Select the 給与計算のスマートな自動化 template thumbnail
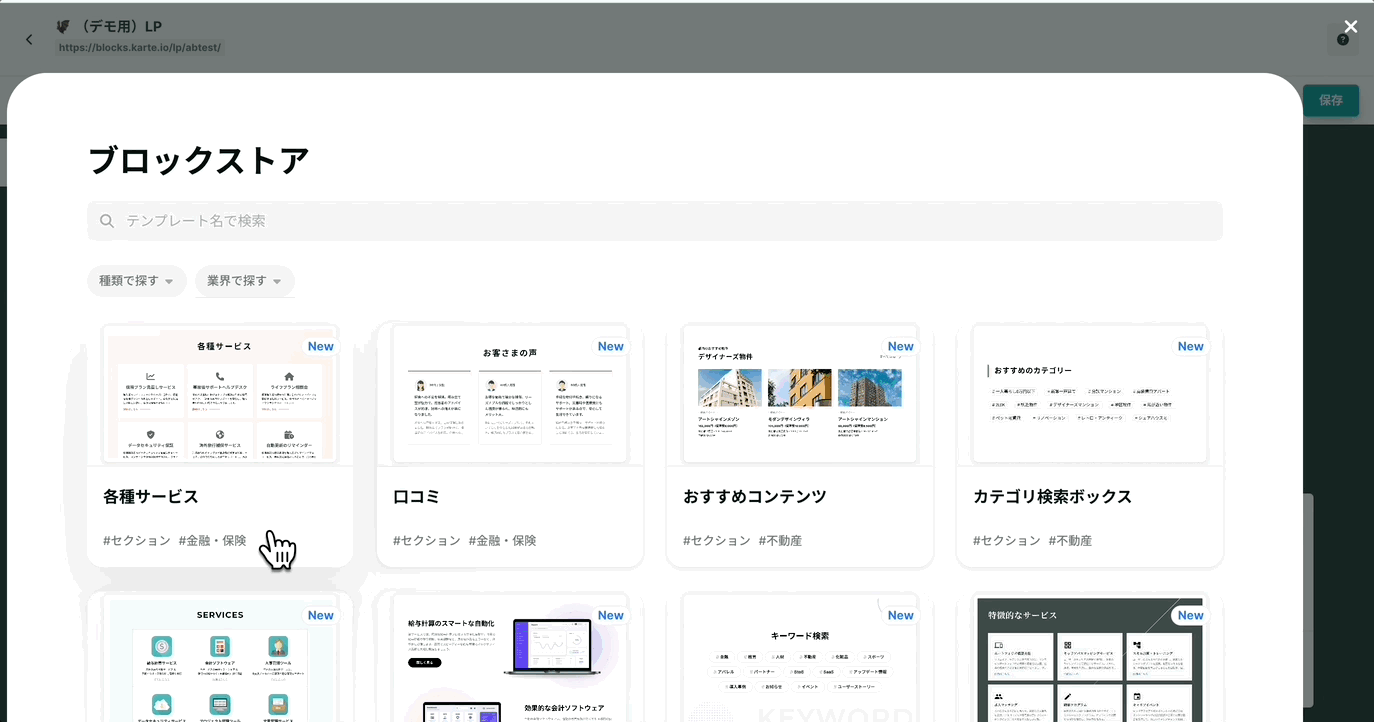 click(x=510, y=658)
